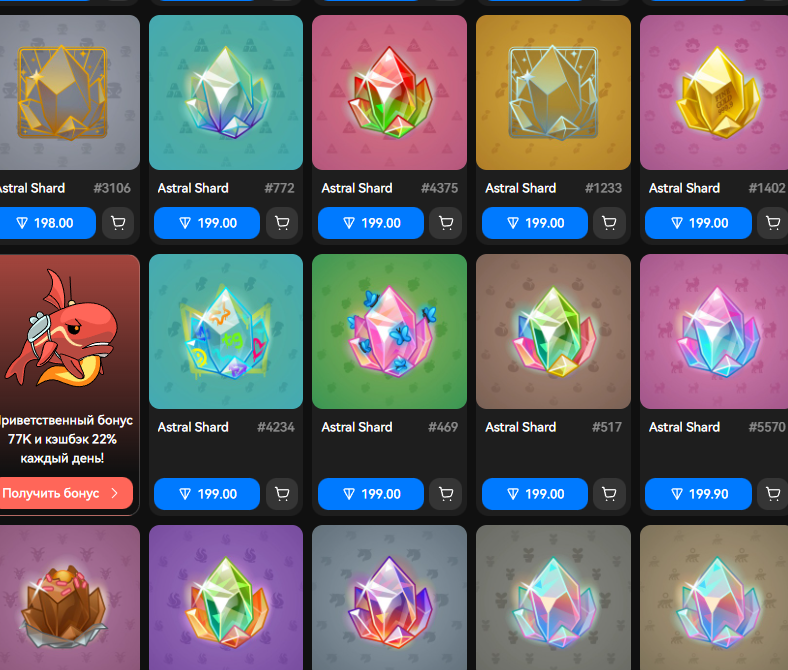This screenshot has height=670, width=788.
Task: Buy Astral Shard #3106 for 198.00
Action: (47, 223)
